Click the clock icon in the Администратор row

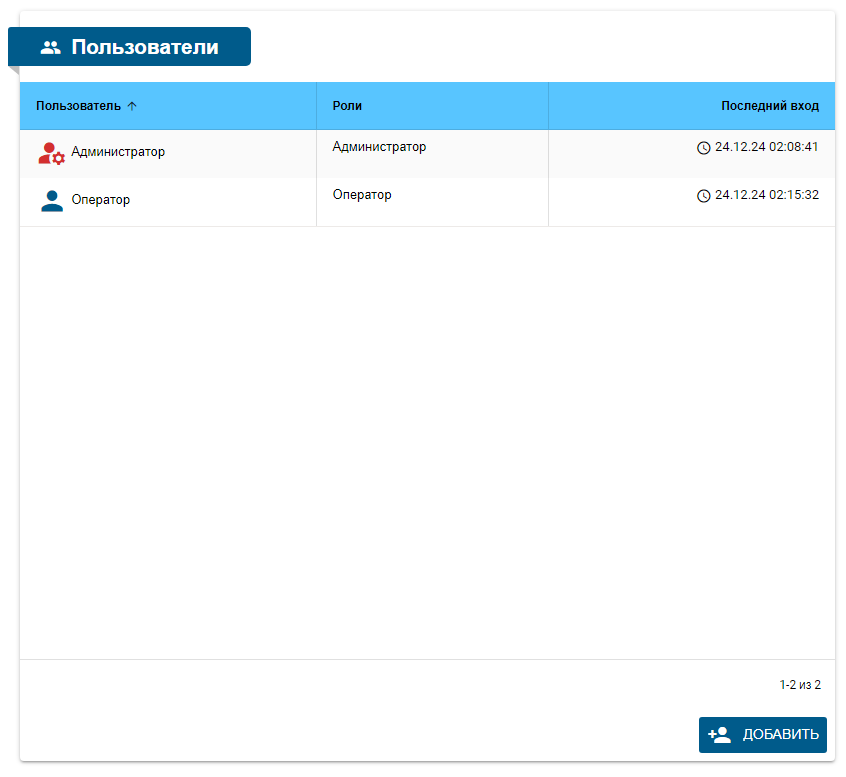tap(703, 148)
